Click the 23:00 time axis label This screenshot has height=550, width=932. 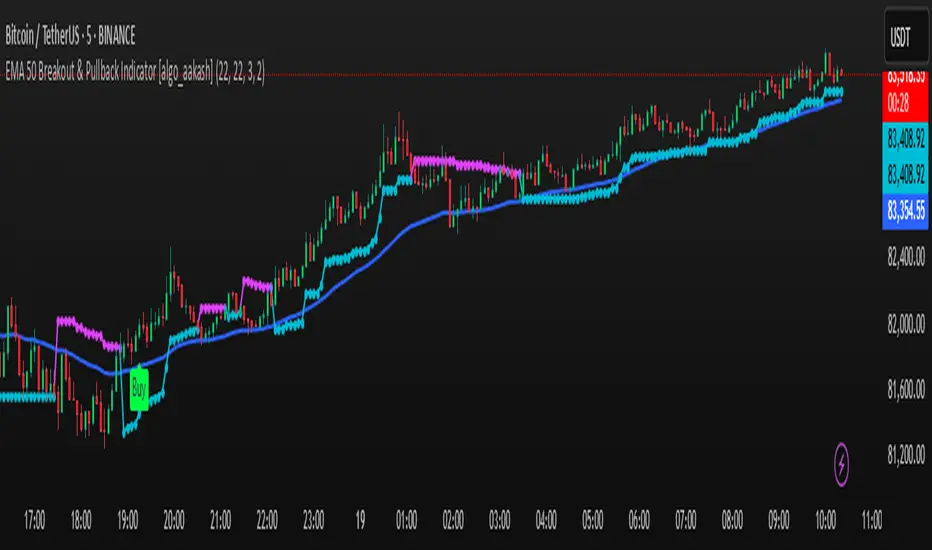tap(313, 520)
